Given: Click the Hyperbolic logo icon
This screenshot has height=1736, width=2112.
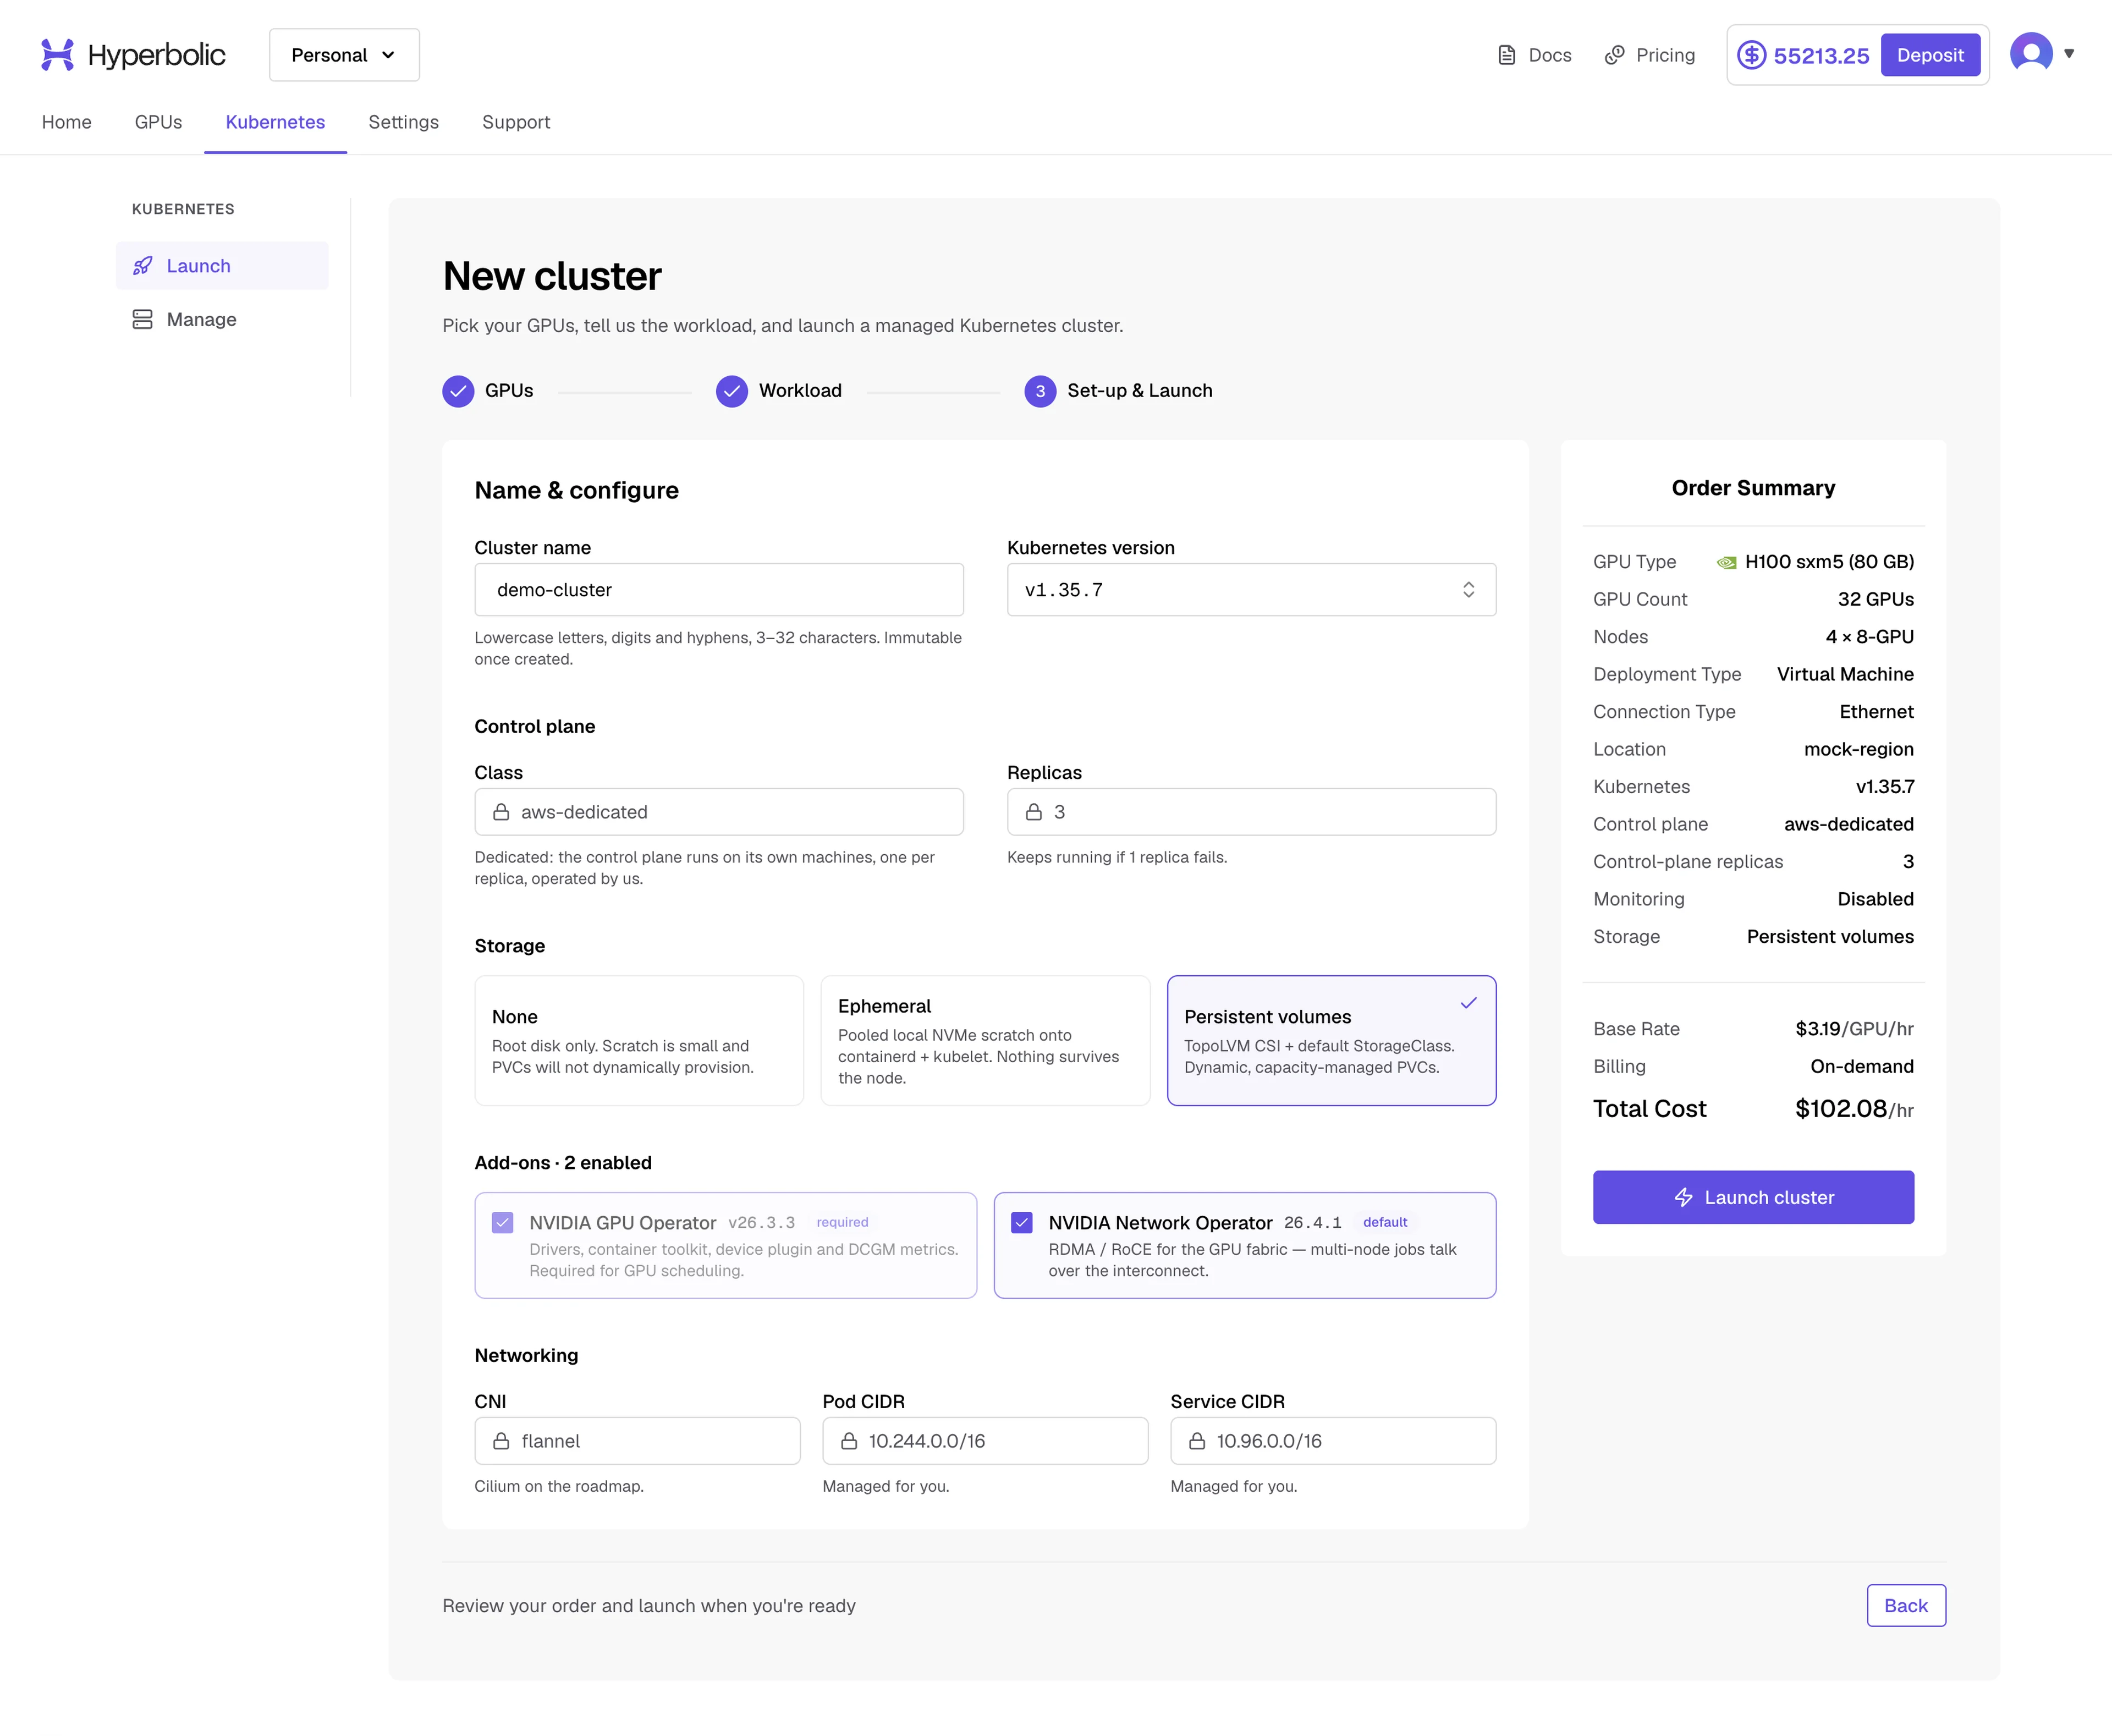Looking at the screenshot, I should point(57,55).
